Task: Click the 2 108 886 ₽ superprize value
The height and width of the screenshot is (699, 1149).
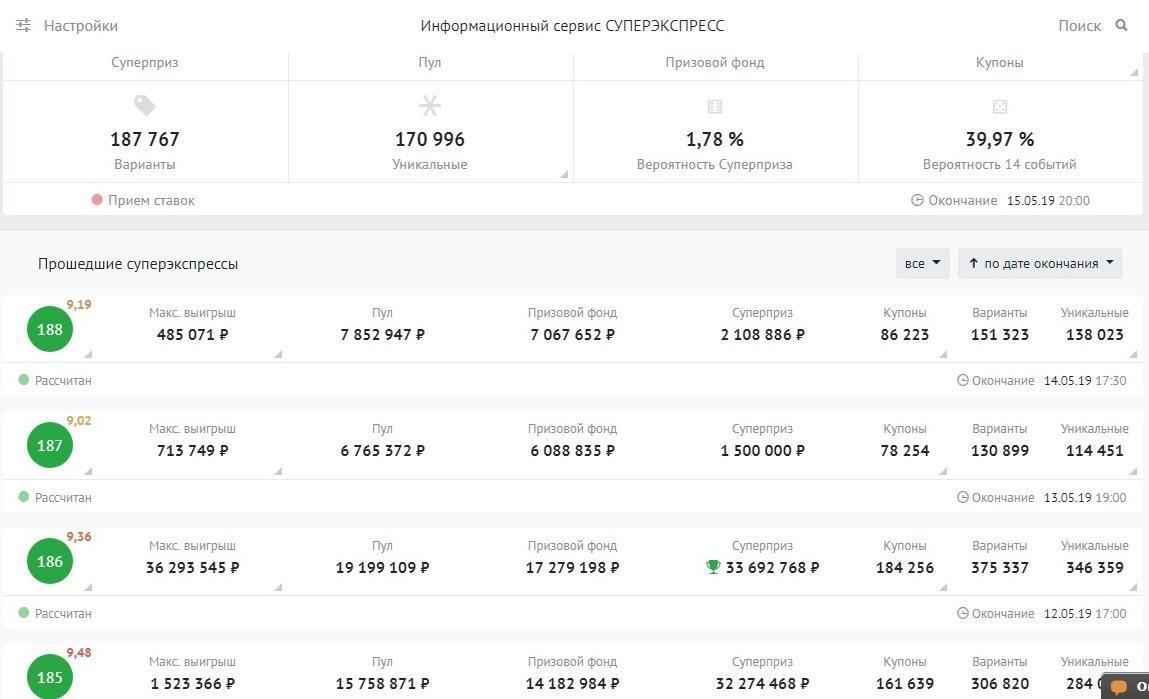Action: click(x=762, y=335)
